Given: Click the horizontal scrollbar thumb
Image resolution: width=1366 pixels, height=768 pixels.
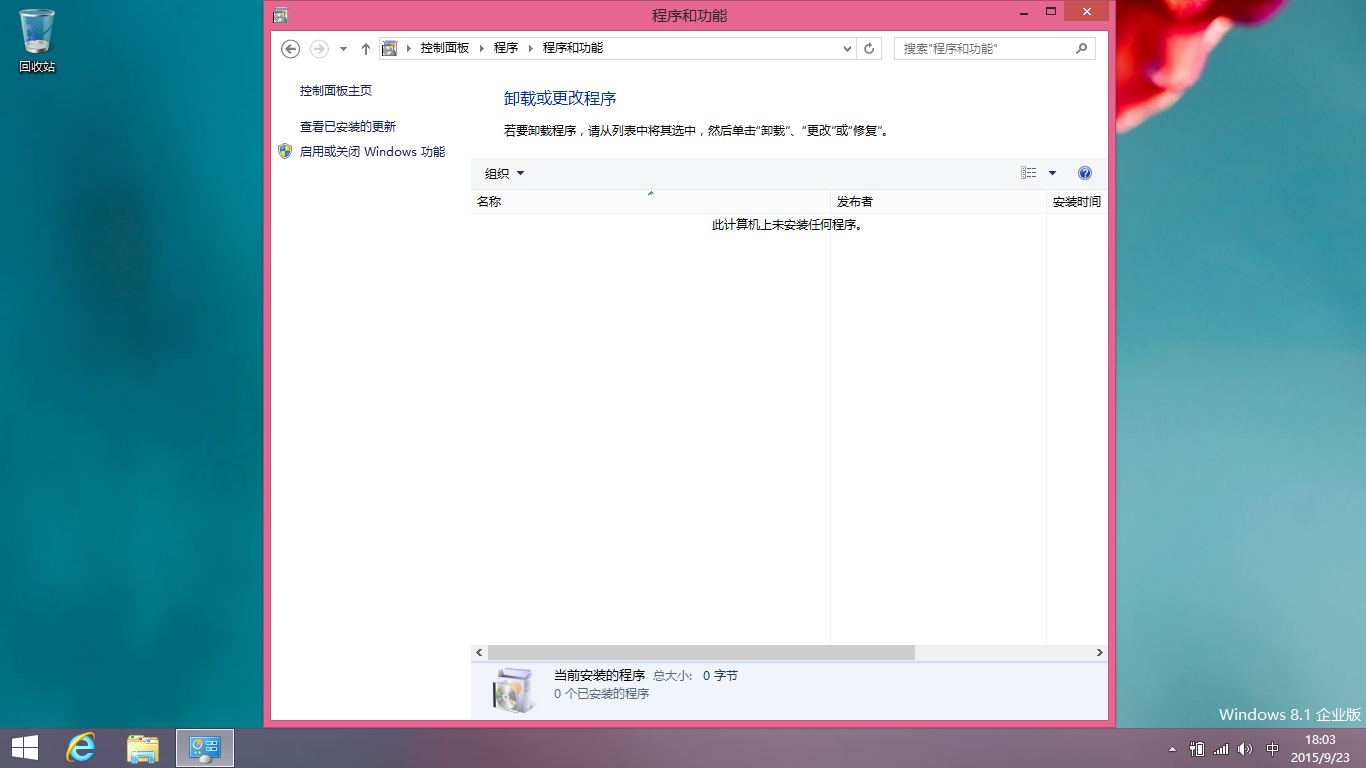Looking at the screenshot, I should click(x=701, y=652).
